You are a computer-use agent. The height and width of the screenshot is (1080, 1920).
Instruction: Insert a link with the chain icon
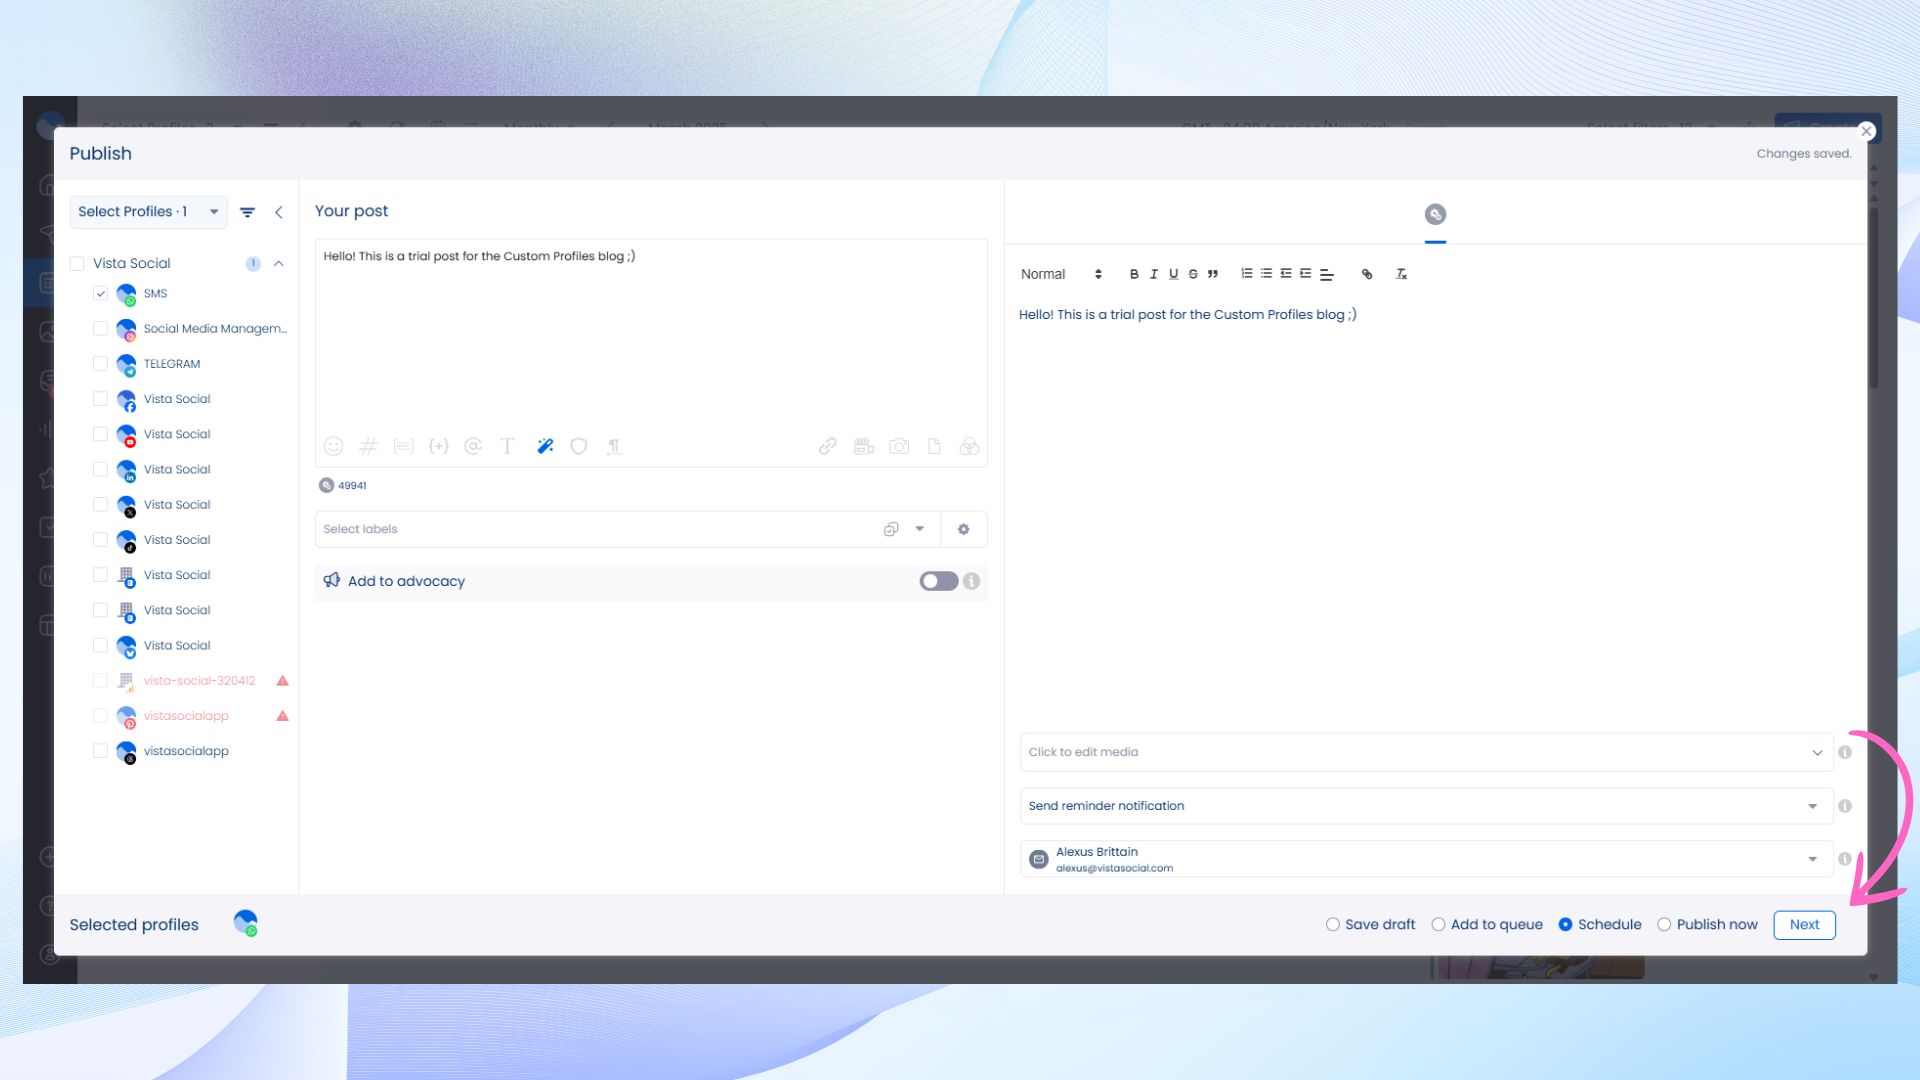click(x=827, y=447)
